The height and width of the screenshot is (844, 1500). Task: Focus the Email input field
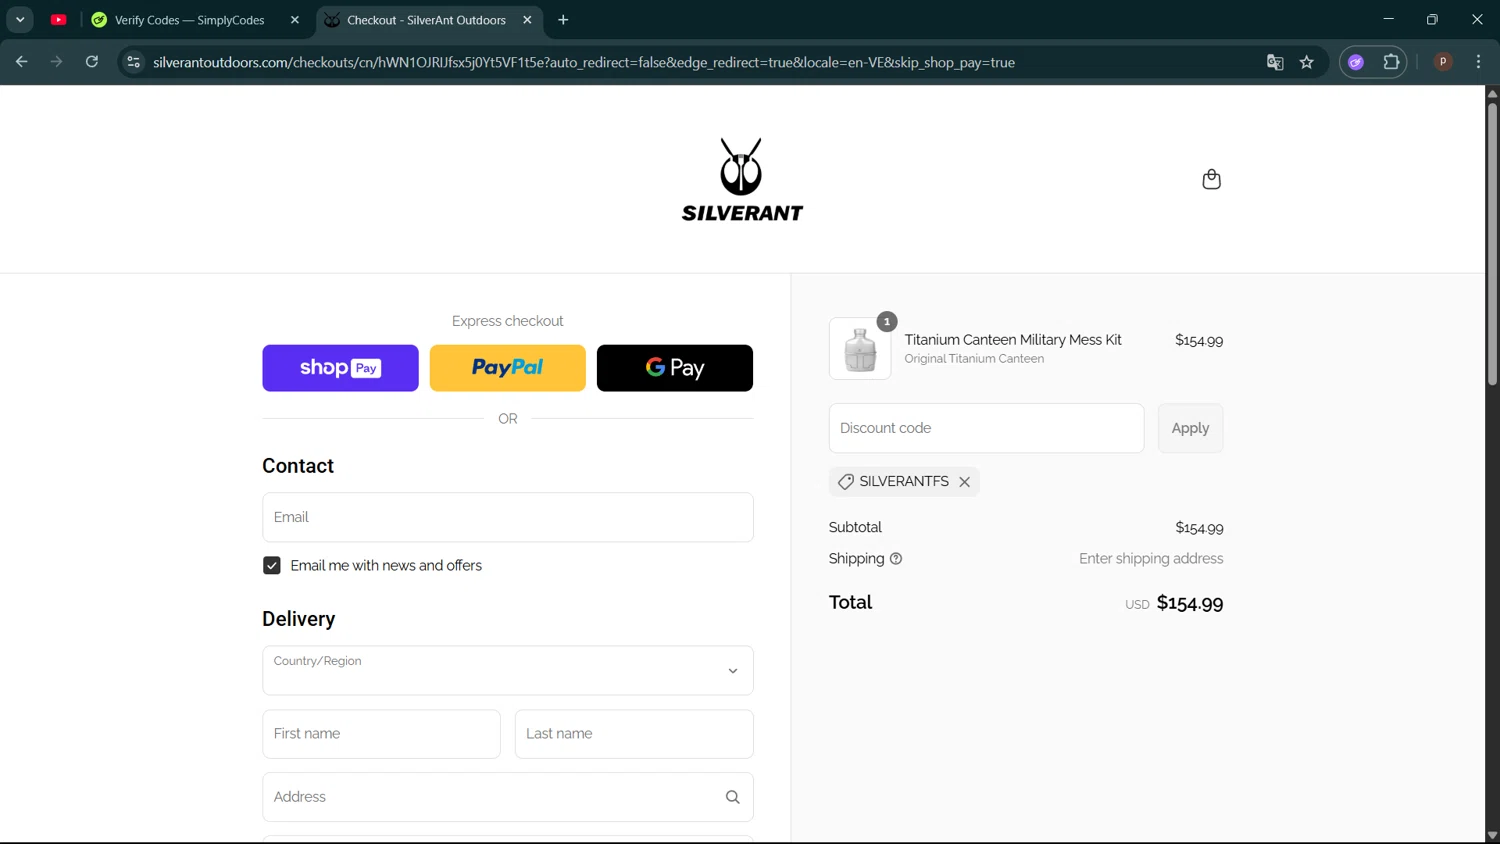click(508, 517)
